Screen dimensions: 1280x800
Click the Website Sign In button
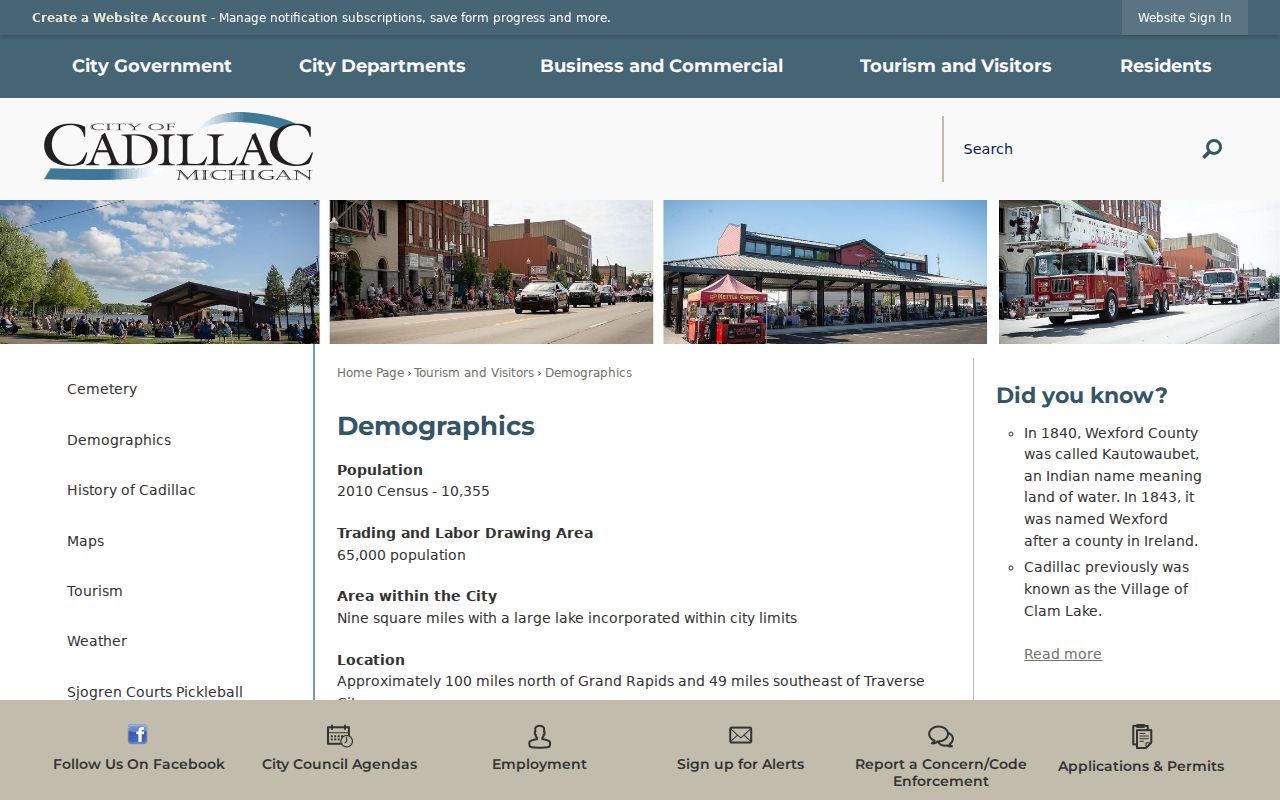click(1185, 18)
